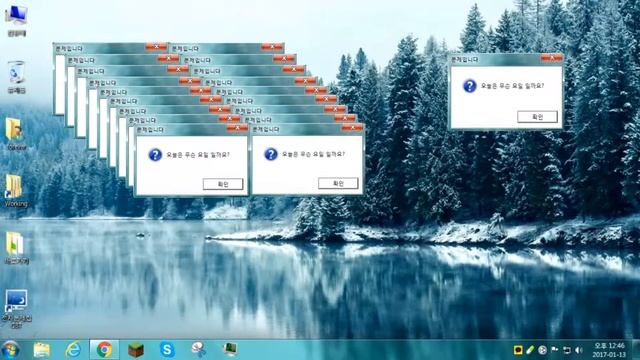Open the volume speaker tray icon

pos(579,350)
